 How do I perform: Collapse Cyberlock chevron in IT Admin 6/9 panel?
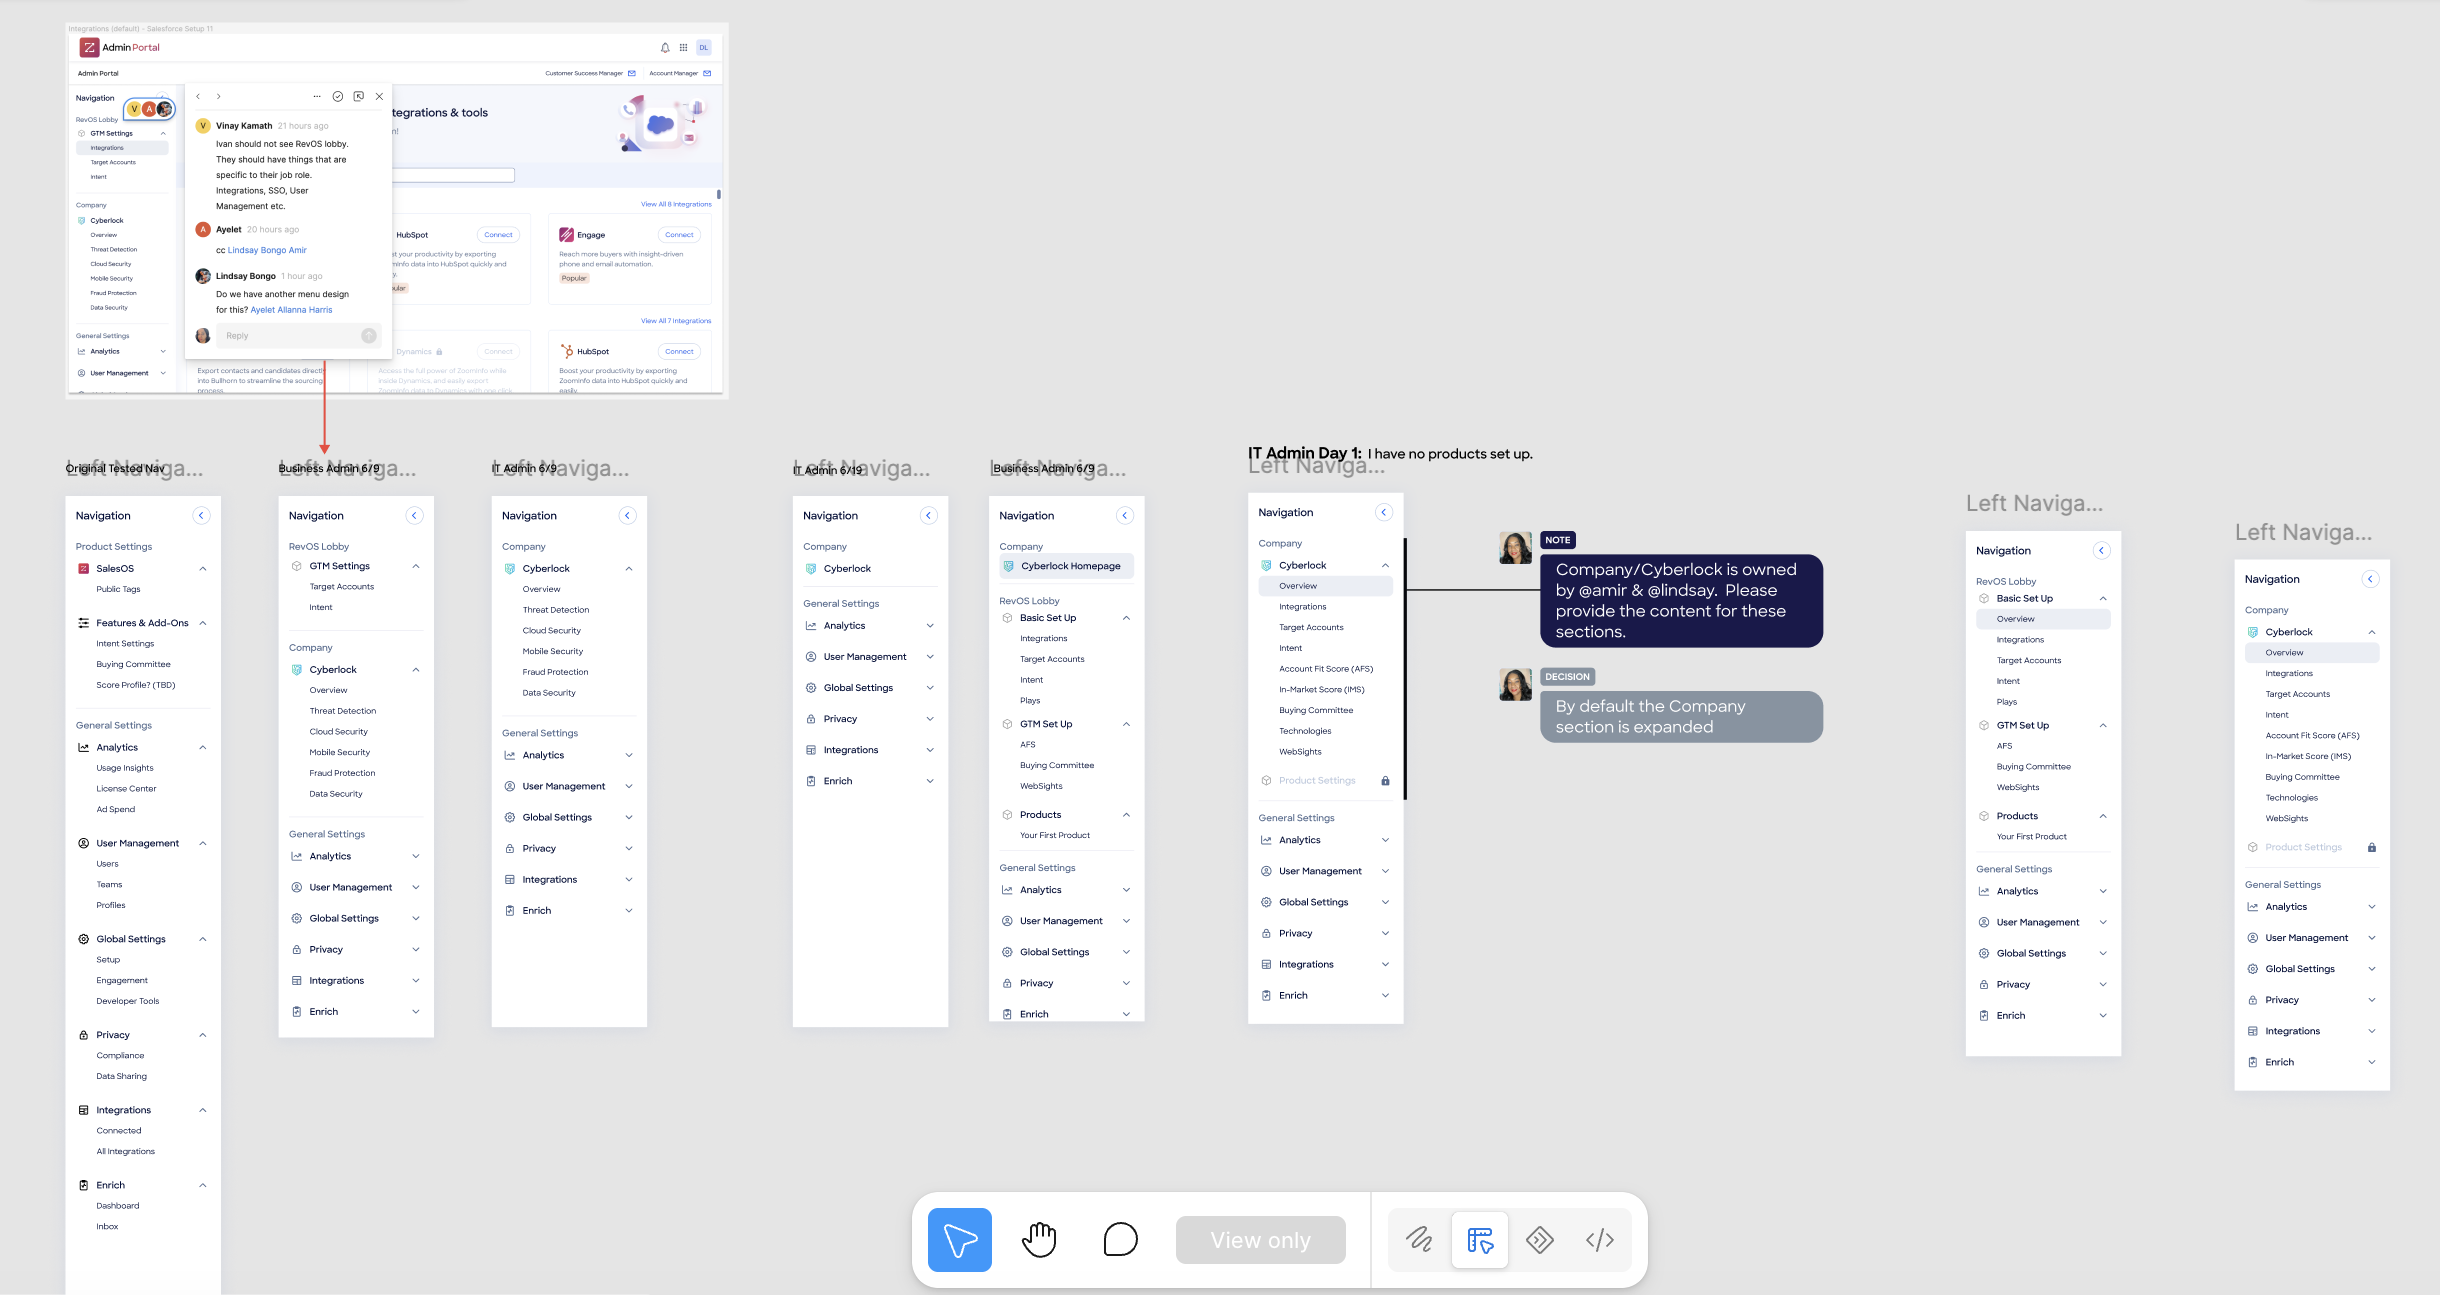click(629, 569)
